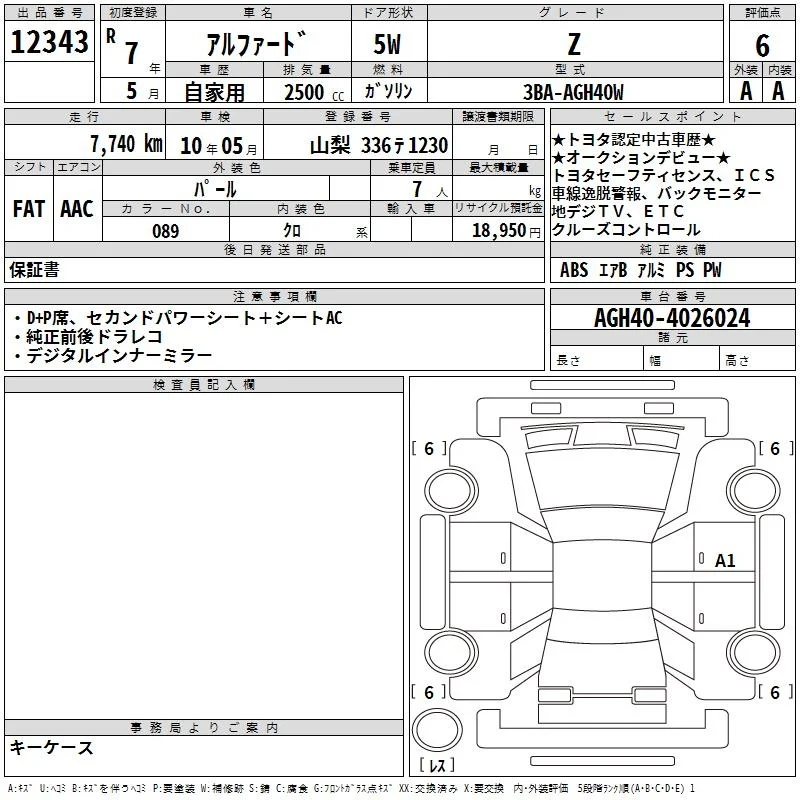
Task: Click the interior grade A under 内装
Action: pyautogui.click(x=779, y=91)
